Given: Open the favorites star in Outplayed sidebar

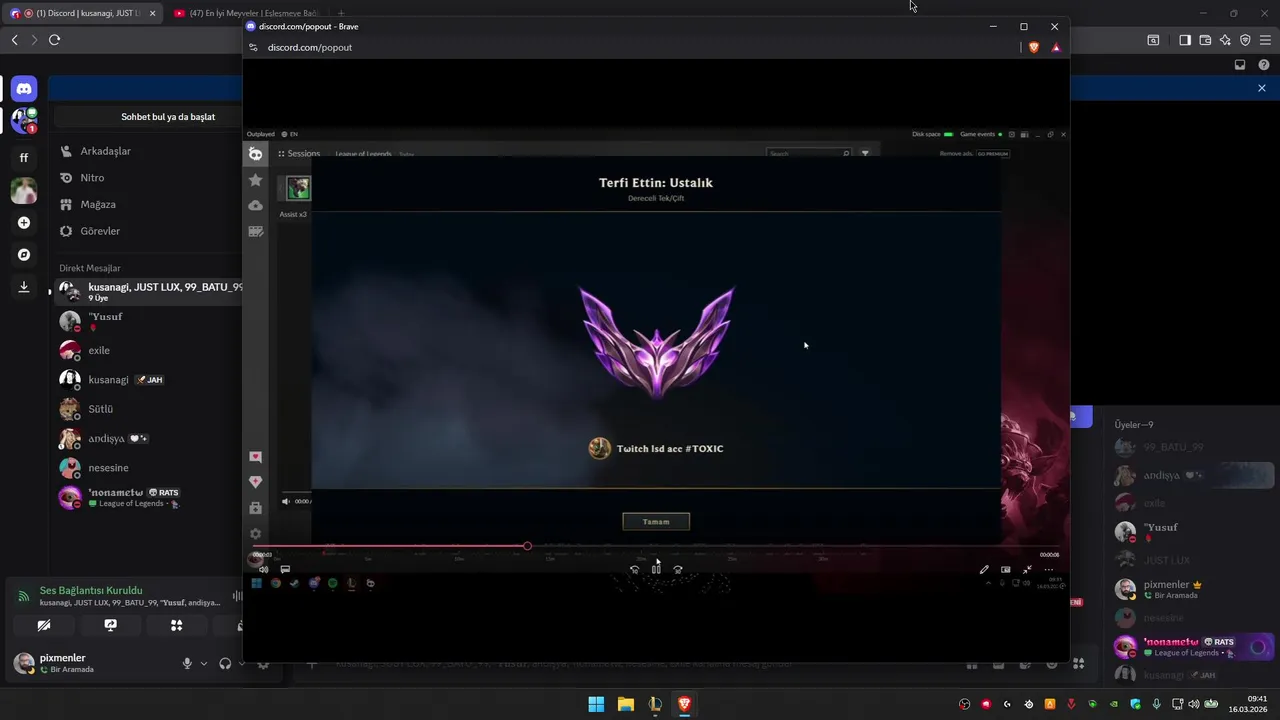Looking at the screenshot, I should tap(256, 180).
